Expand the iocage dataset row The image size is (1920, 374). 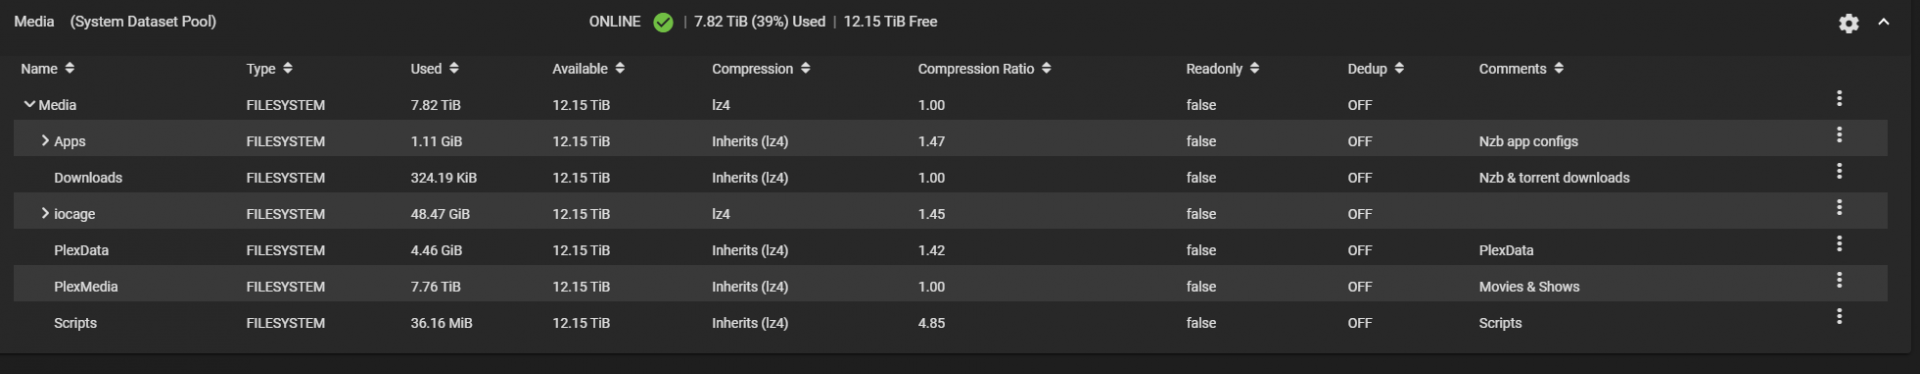pyautogui.click(x=45, y=213)
